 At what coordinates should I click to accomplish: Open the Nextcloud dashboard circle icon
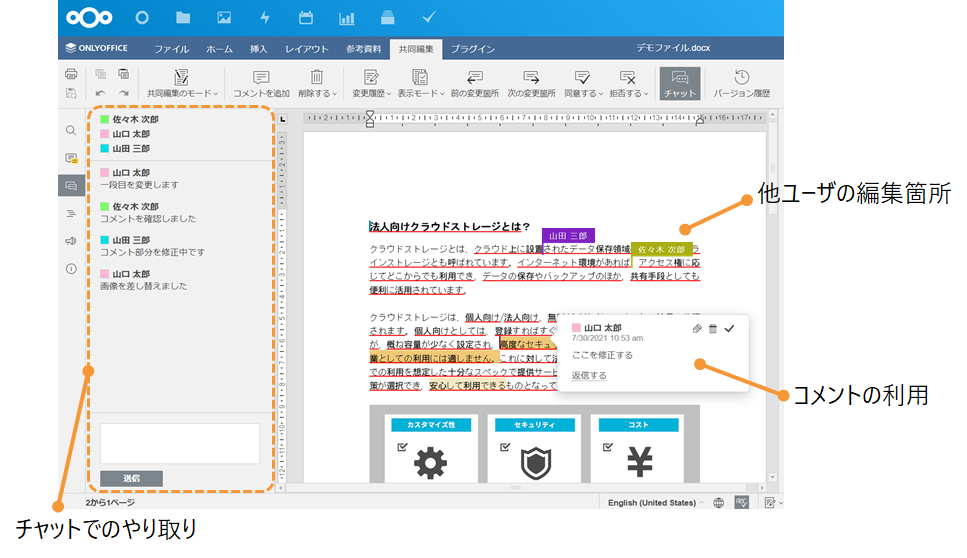142,18
